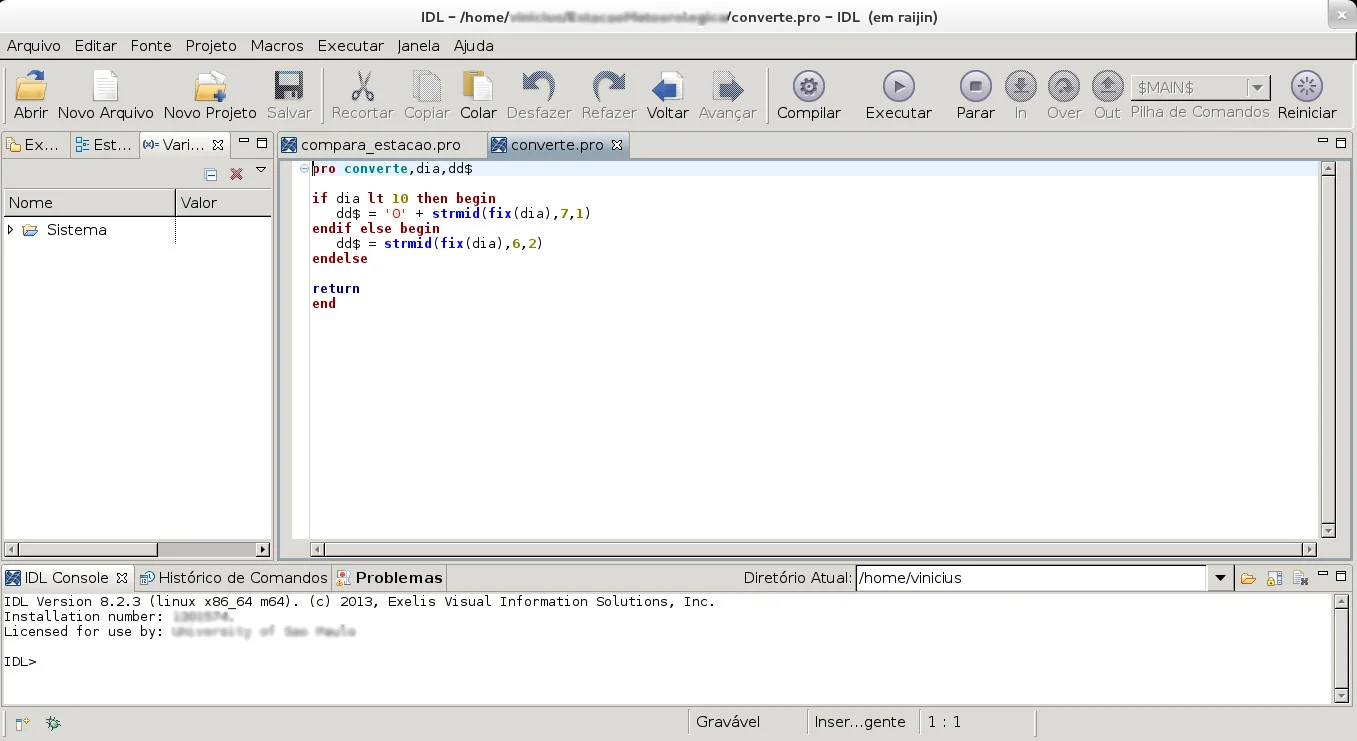The width and height of the screenshot is (1357, 741).
Task: Clear the IDL console output icon
Action: (1300, 578)
